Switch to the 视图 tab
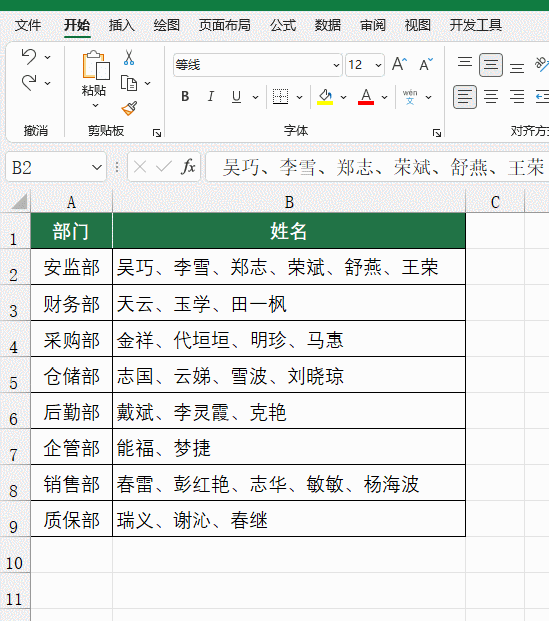Viewport: 549px width, 621px height. [x=417, y=25]
